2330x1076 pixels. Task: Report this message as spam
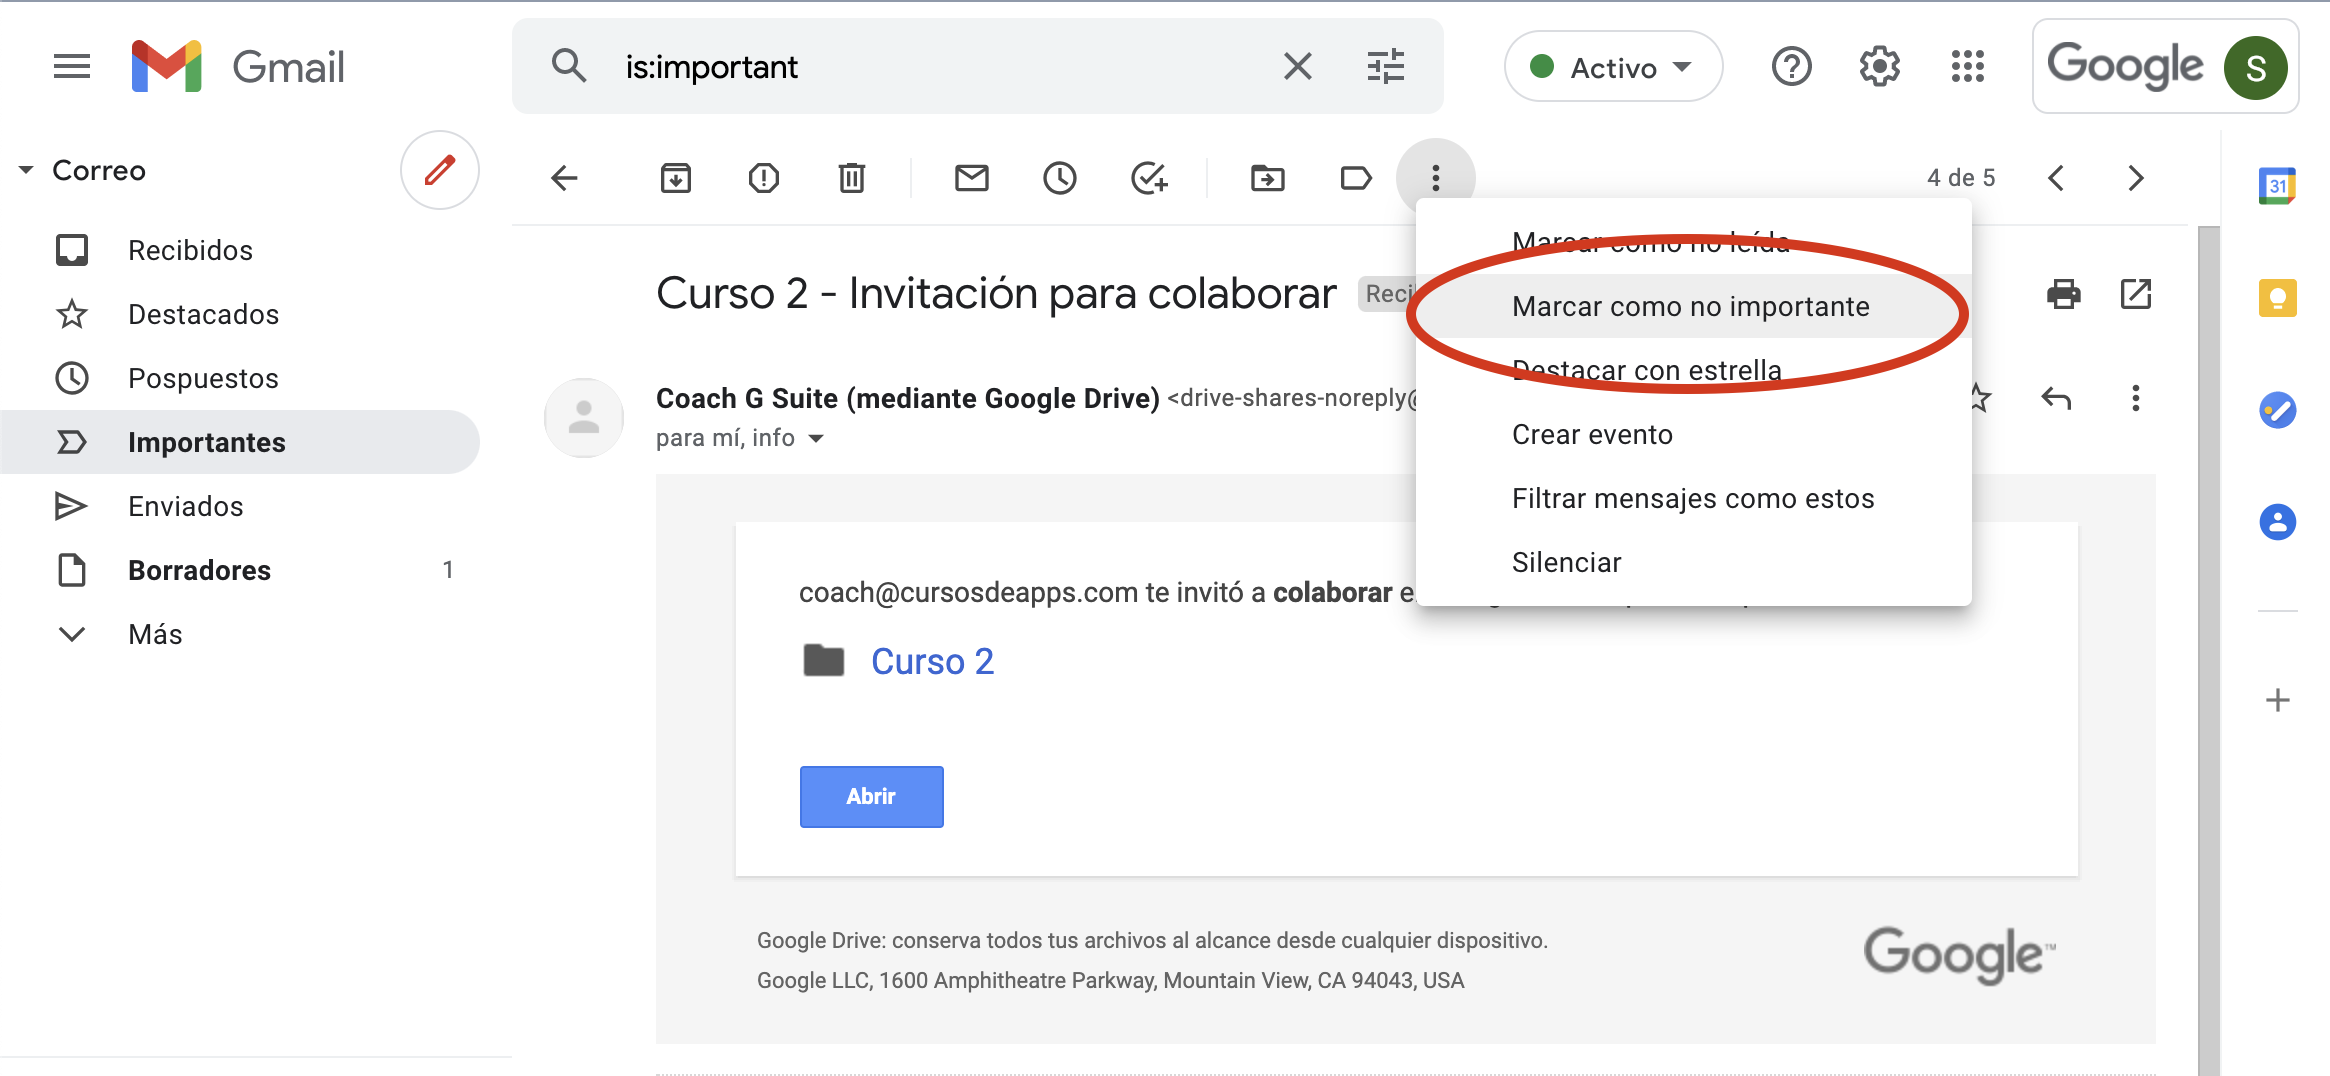pyautogui.click(x=764, y=178)
